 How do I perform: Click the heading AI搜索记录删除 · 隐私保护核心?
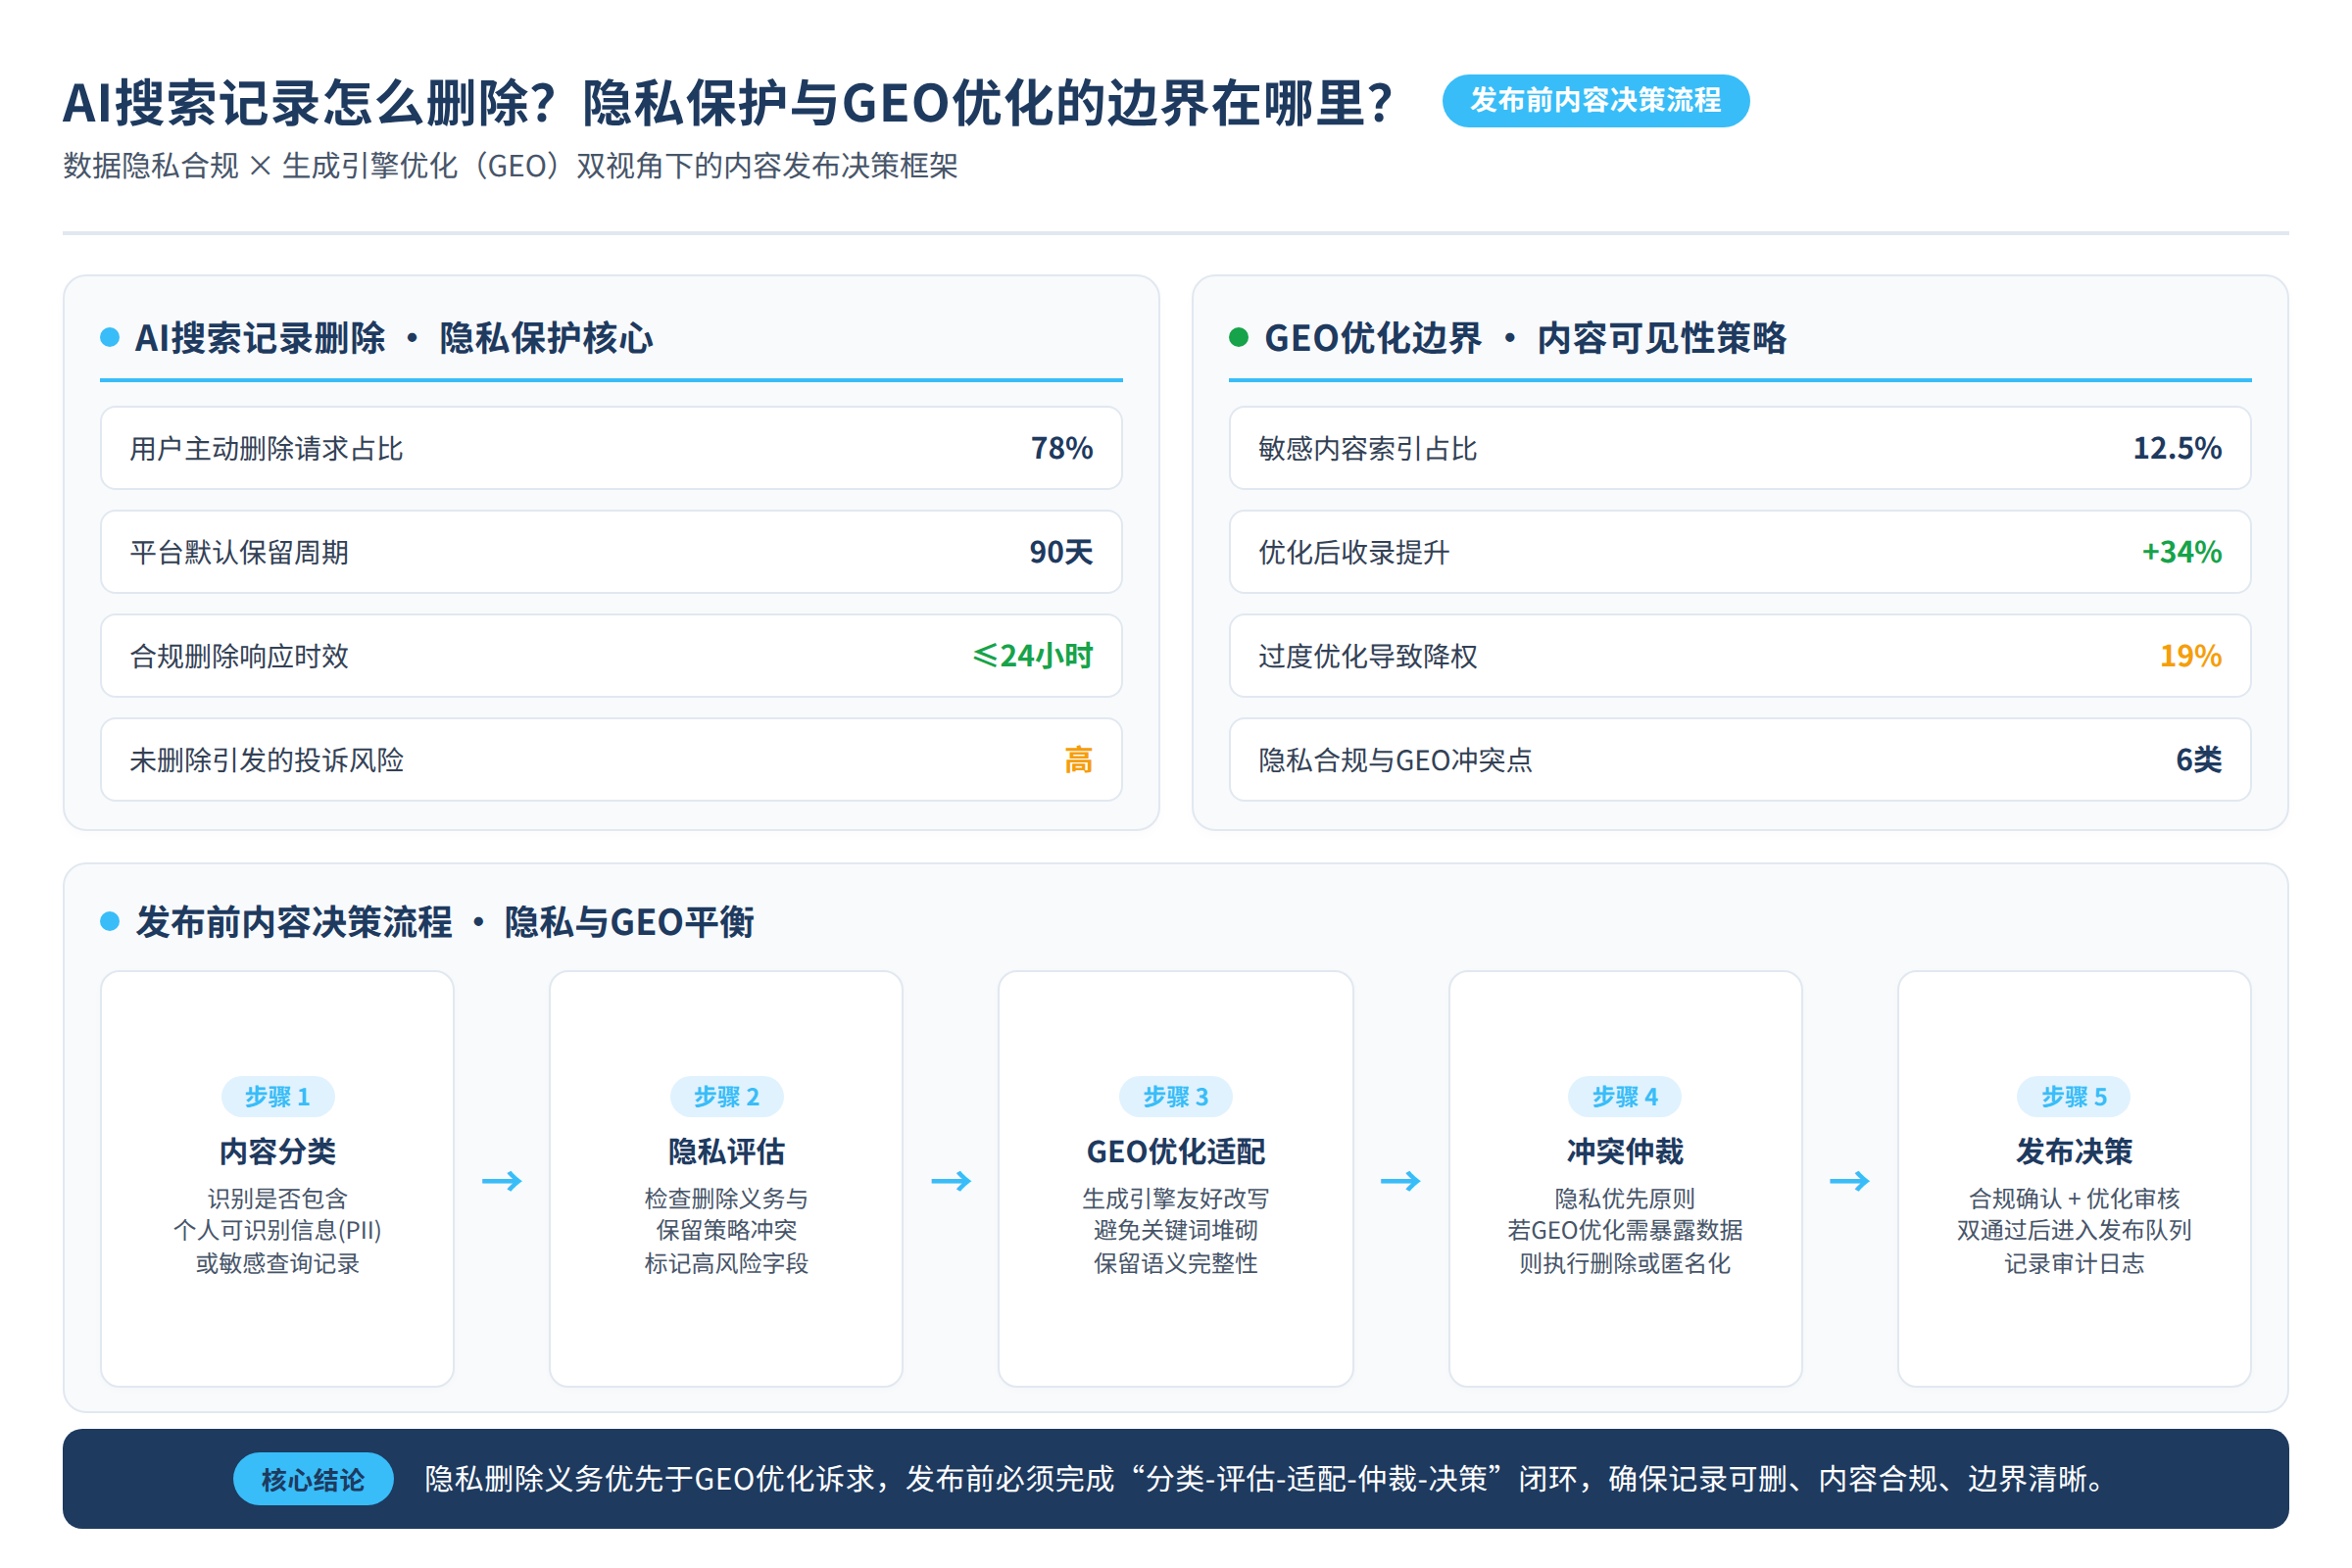coord(394,338)
